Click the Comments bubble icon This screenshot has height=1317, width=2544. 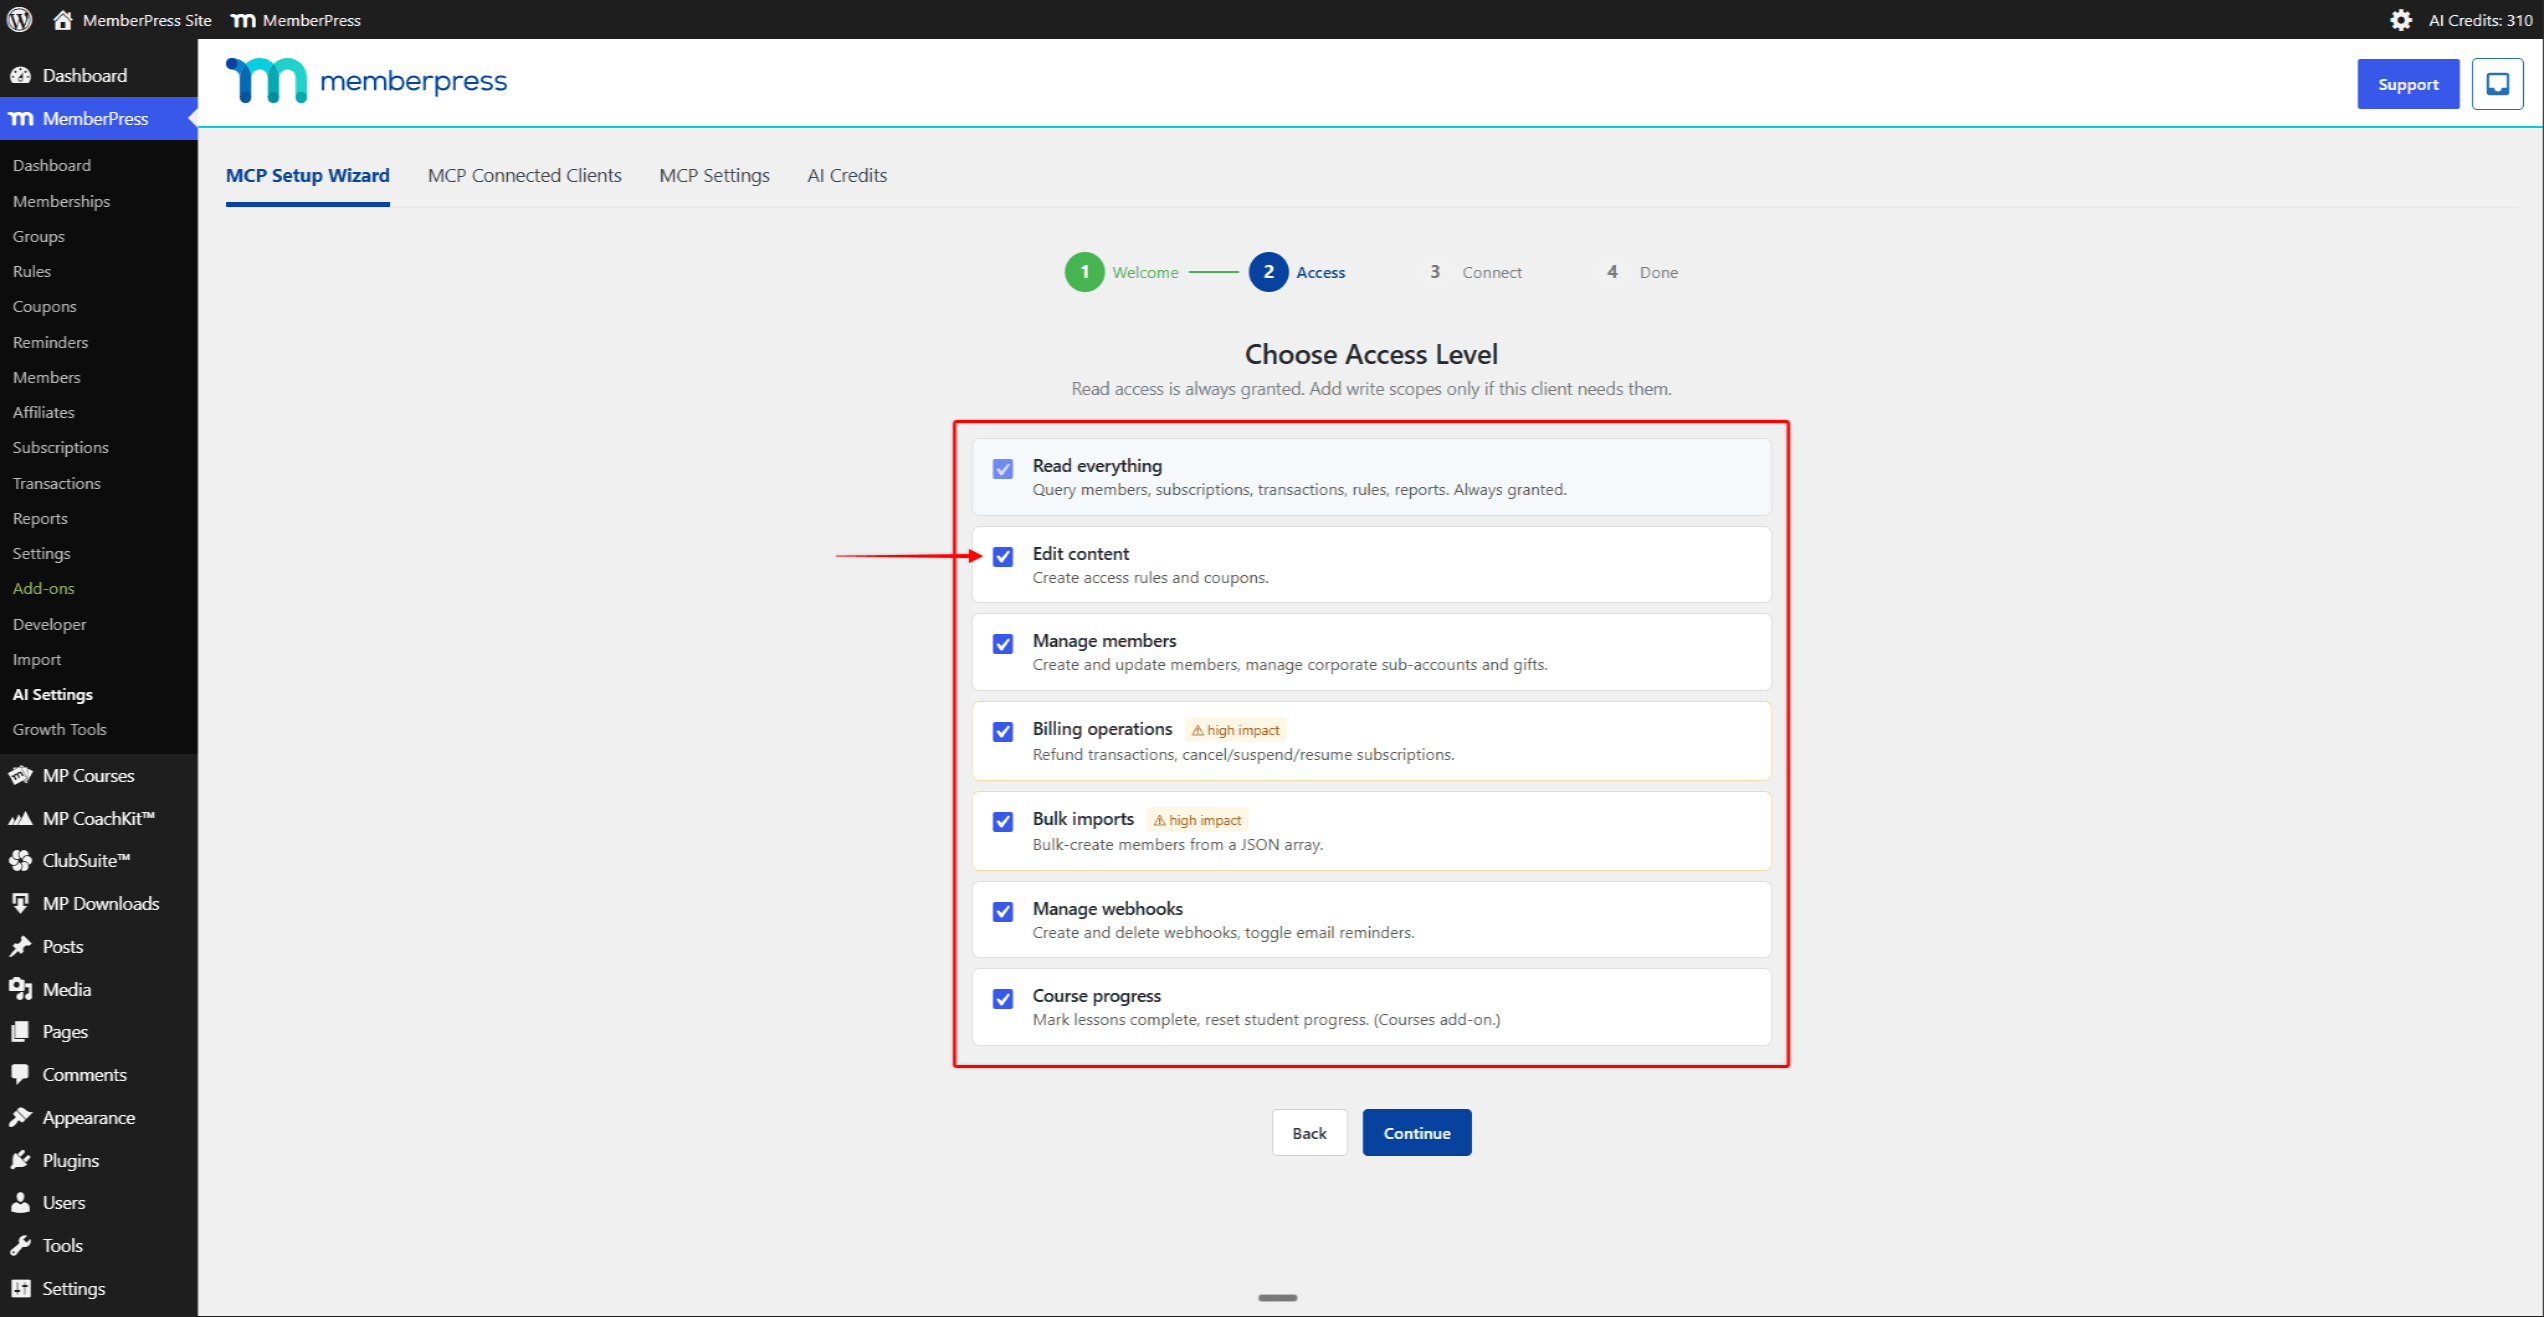[20, 1074]
